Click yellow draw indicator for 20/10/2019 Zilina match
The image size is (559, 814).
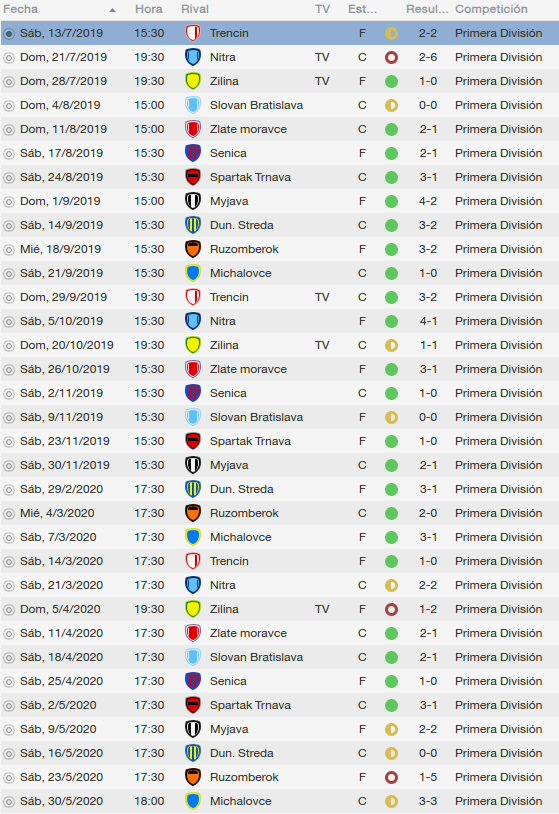[x=391, y=345]
